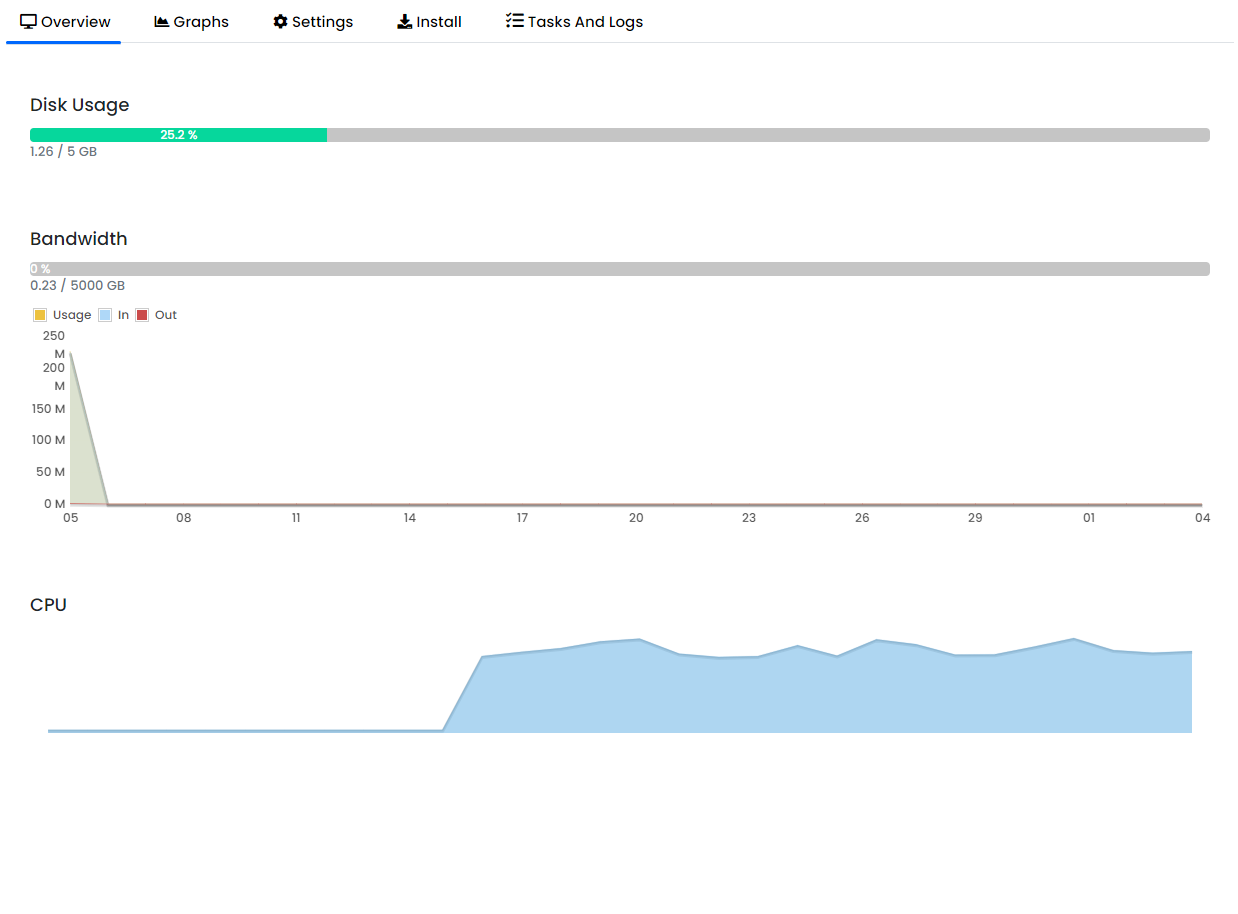The height and width of the screenshot is (914, 1238).
Task: Click the Disk Usage heading
Action: click(80, 105)
